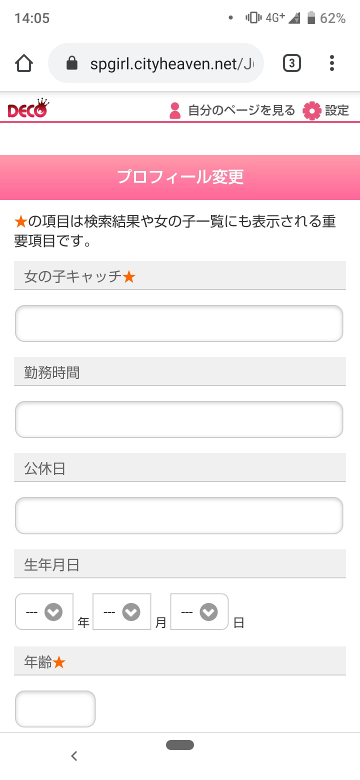Open 設定 settings link

click(337, 110)
